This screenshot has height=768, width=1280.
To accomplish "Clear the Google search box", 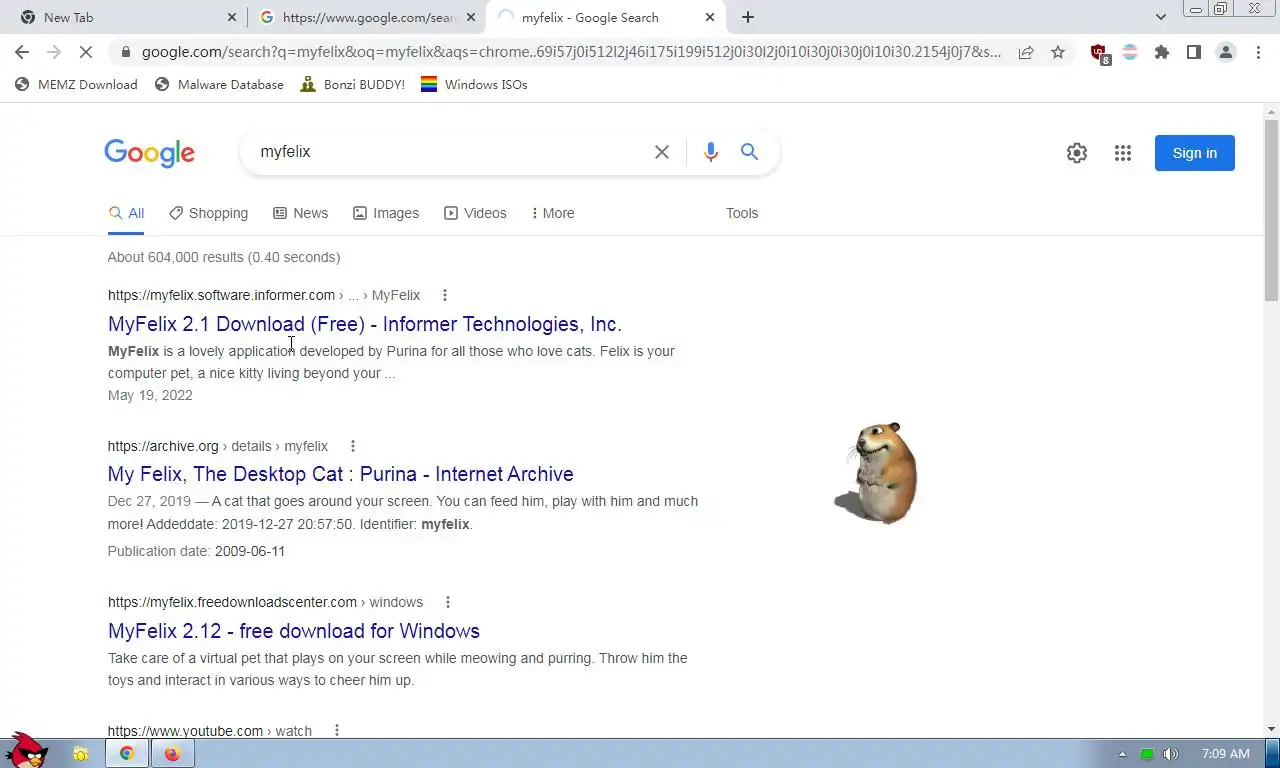I will pyautogui.click(x=662, y=152).
